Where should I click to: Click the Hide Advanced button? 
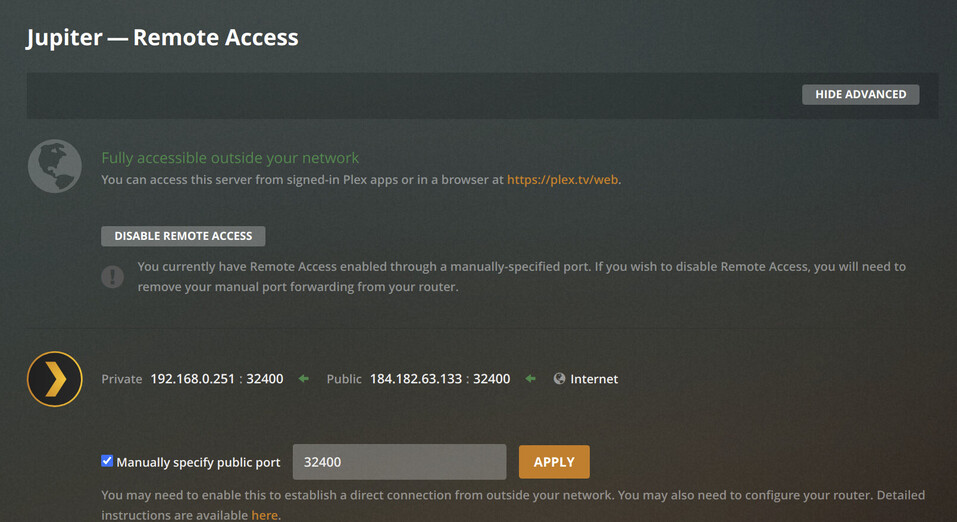860,94
